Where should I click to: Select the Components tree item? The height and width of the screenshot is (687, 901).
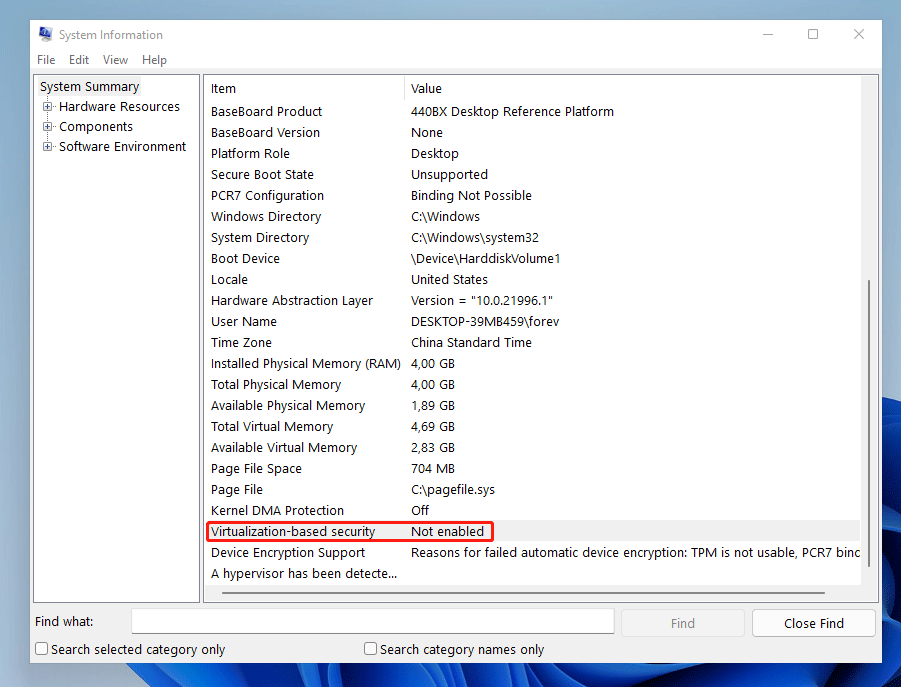(96, 126)
